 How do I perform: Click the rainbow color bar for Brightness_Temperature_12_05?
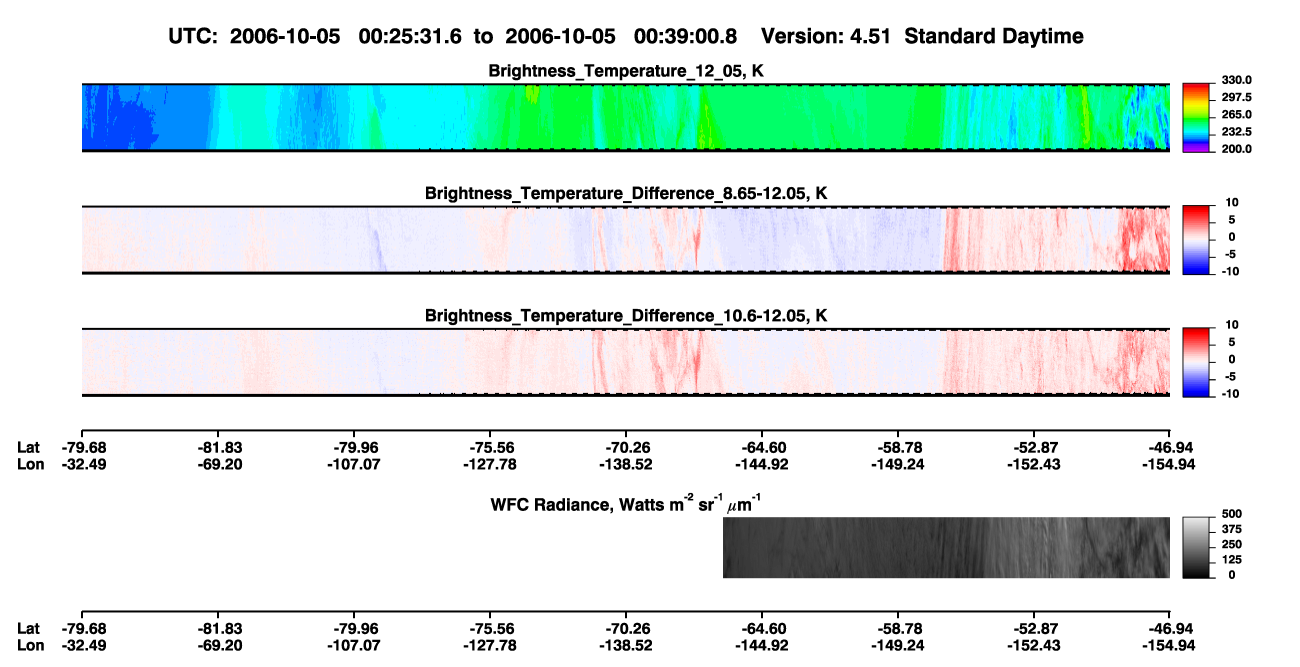click(x=1196, y=117)
